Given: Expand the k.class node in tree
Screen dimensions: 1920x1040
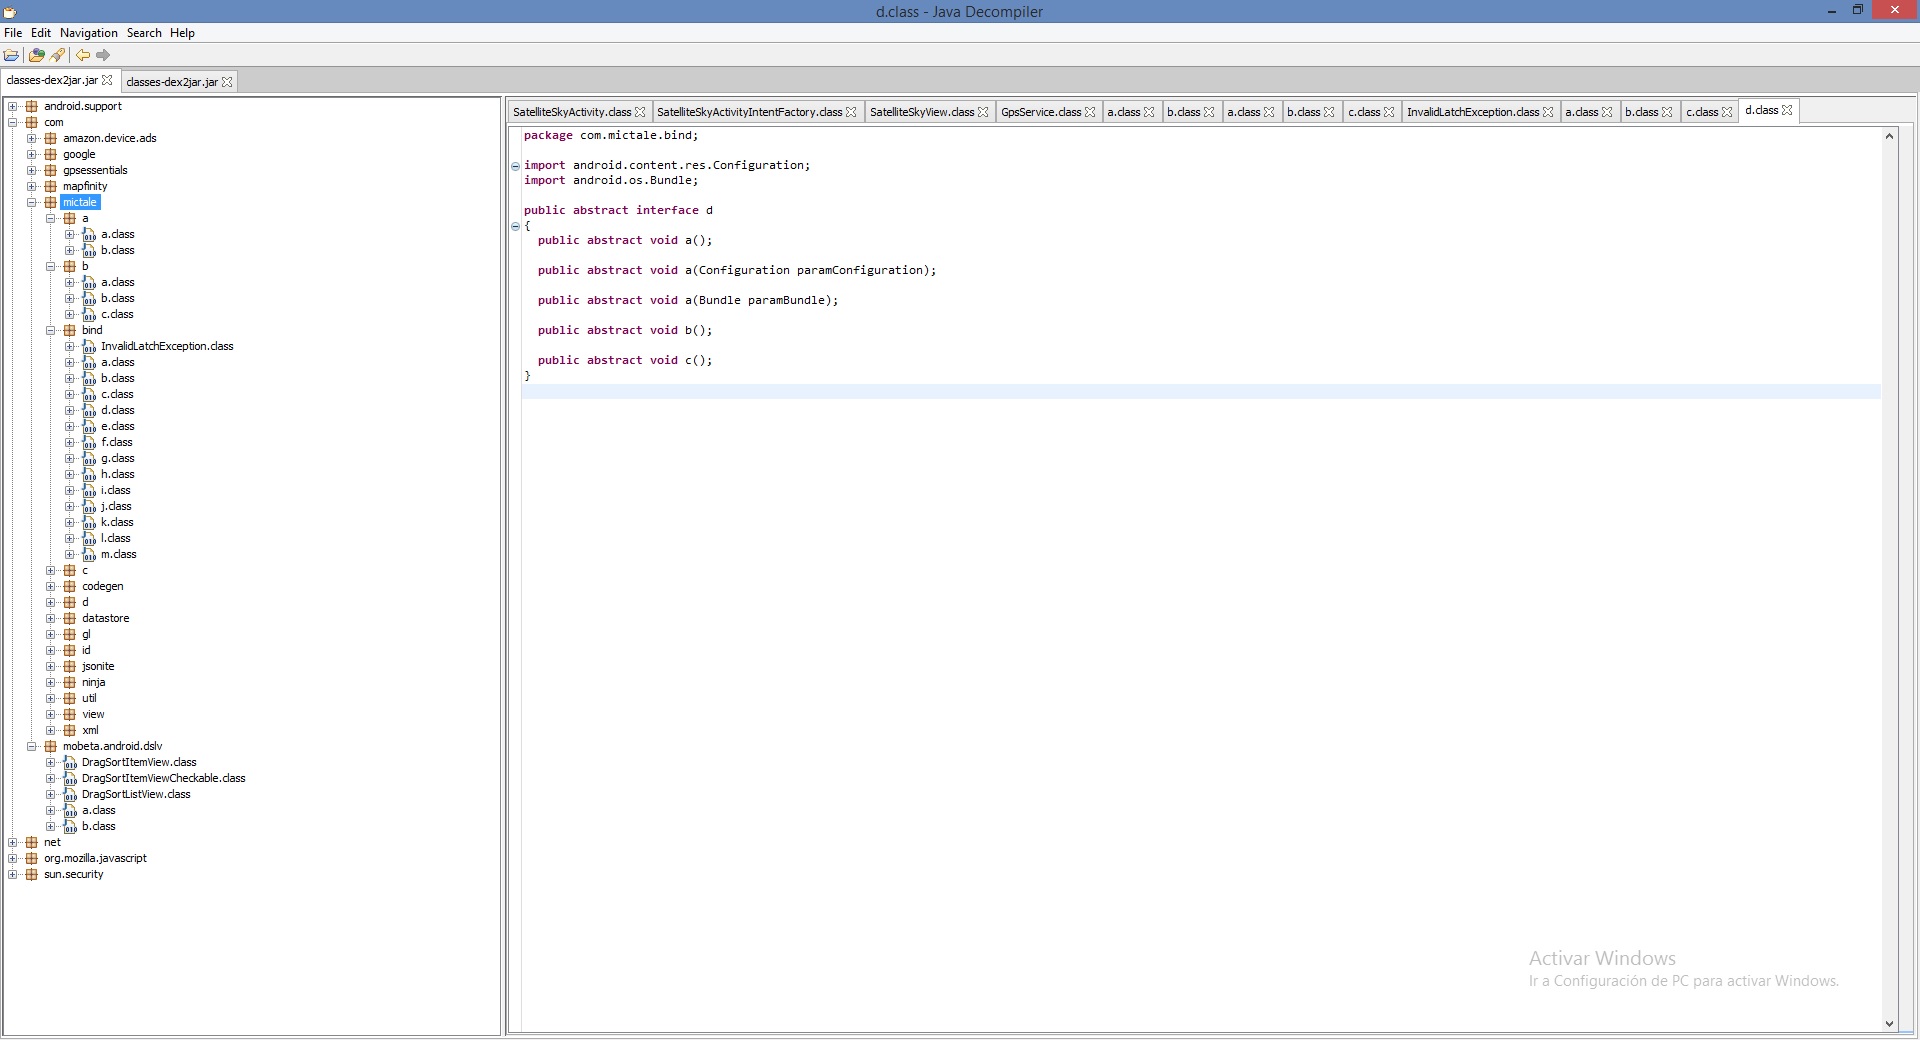Looking at the screenshot, I should (x=70, y=522).
